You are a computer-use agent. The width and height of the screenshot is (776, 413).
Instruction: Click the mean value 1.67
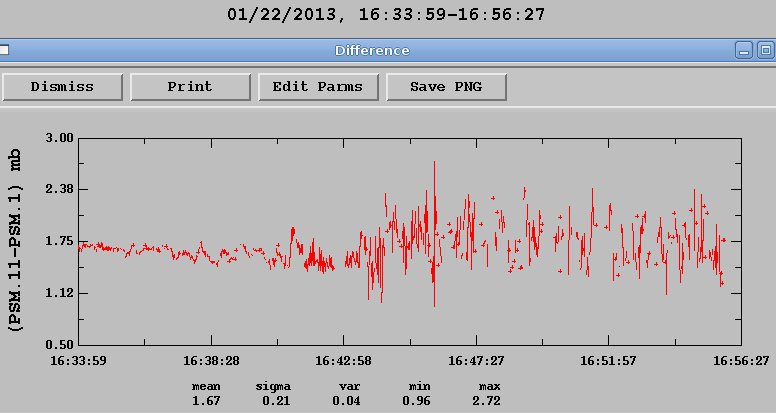206,401
